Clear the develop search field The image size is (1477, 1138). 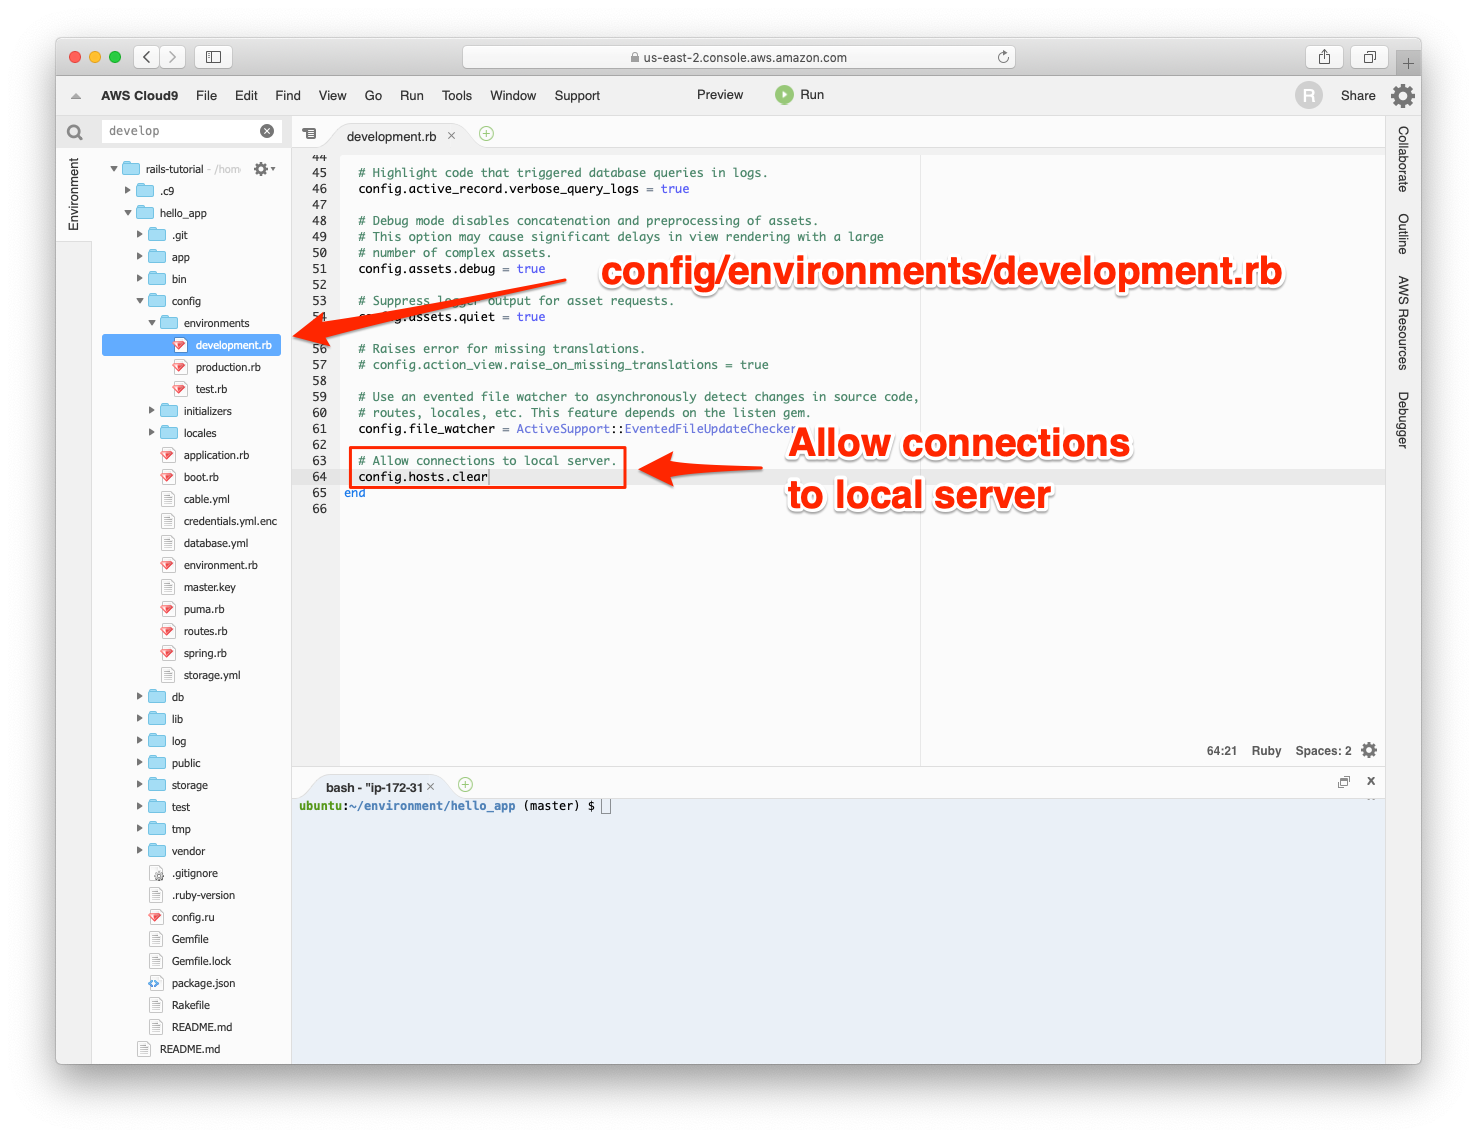pyautogui.click(x=267, y=131)
